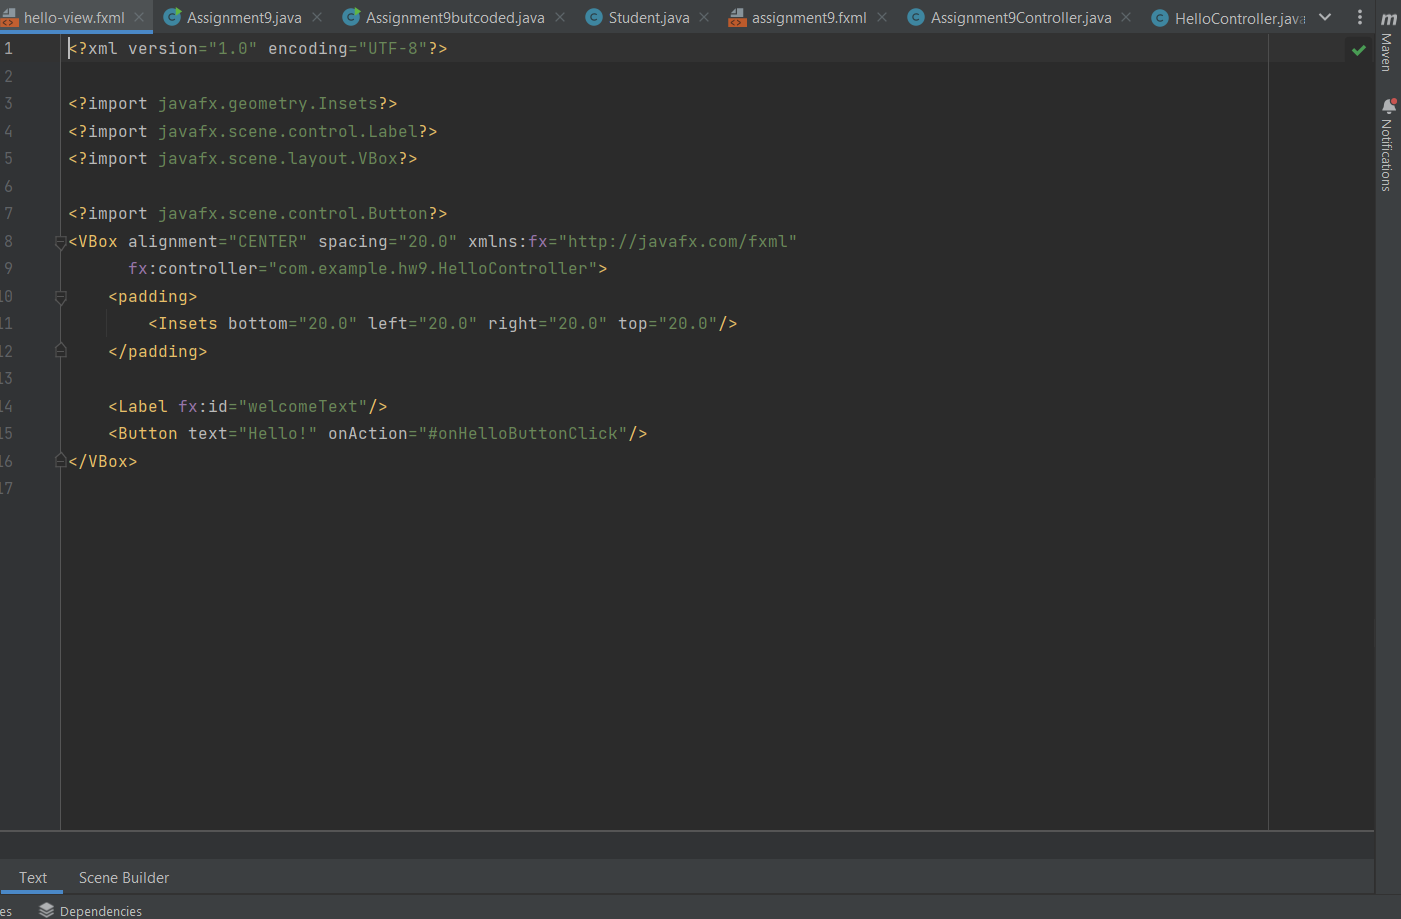The image size is (1401, 919).
Task: Open the vertical Notifications panel button
Action: pos(1388,150)
